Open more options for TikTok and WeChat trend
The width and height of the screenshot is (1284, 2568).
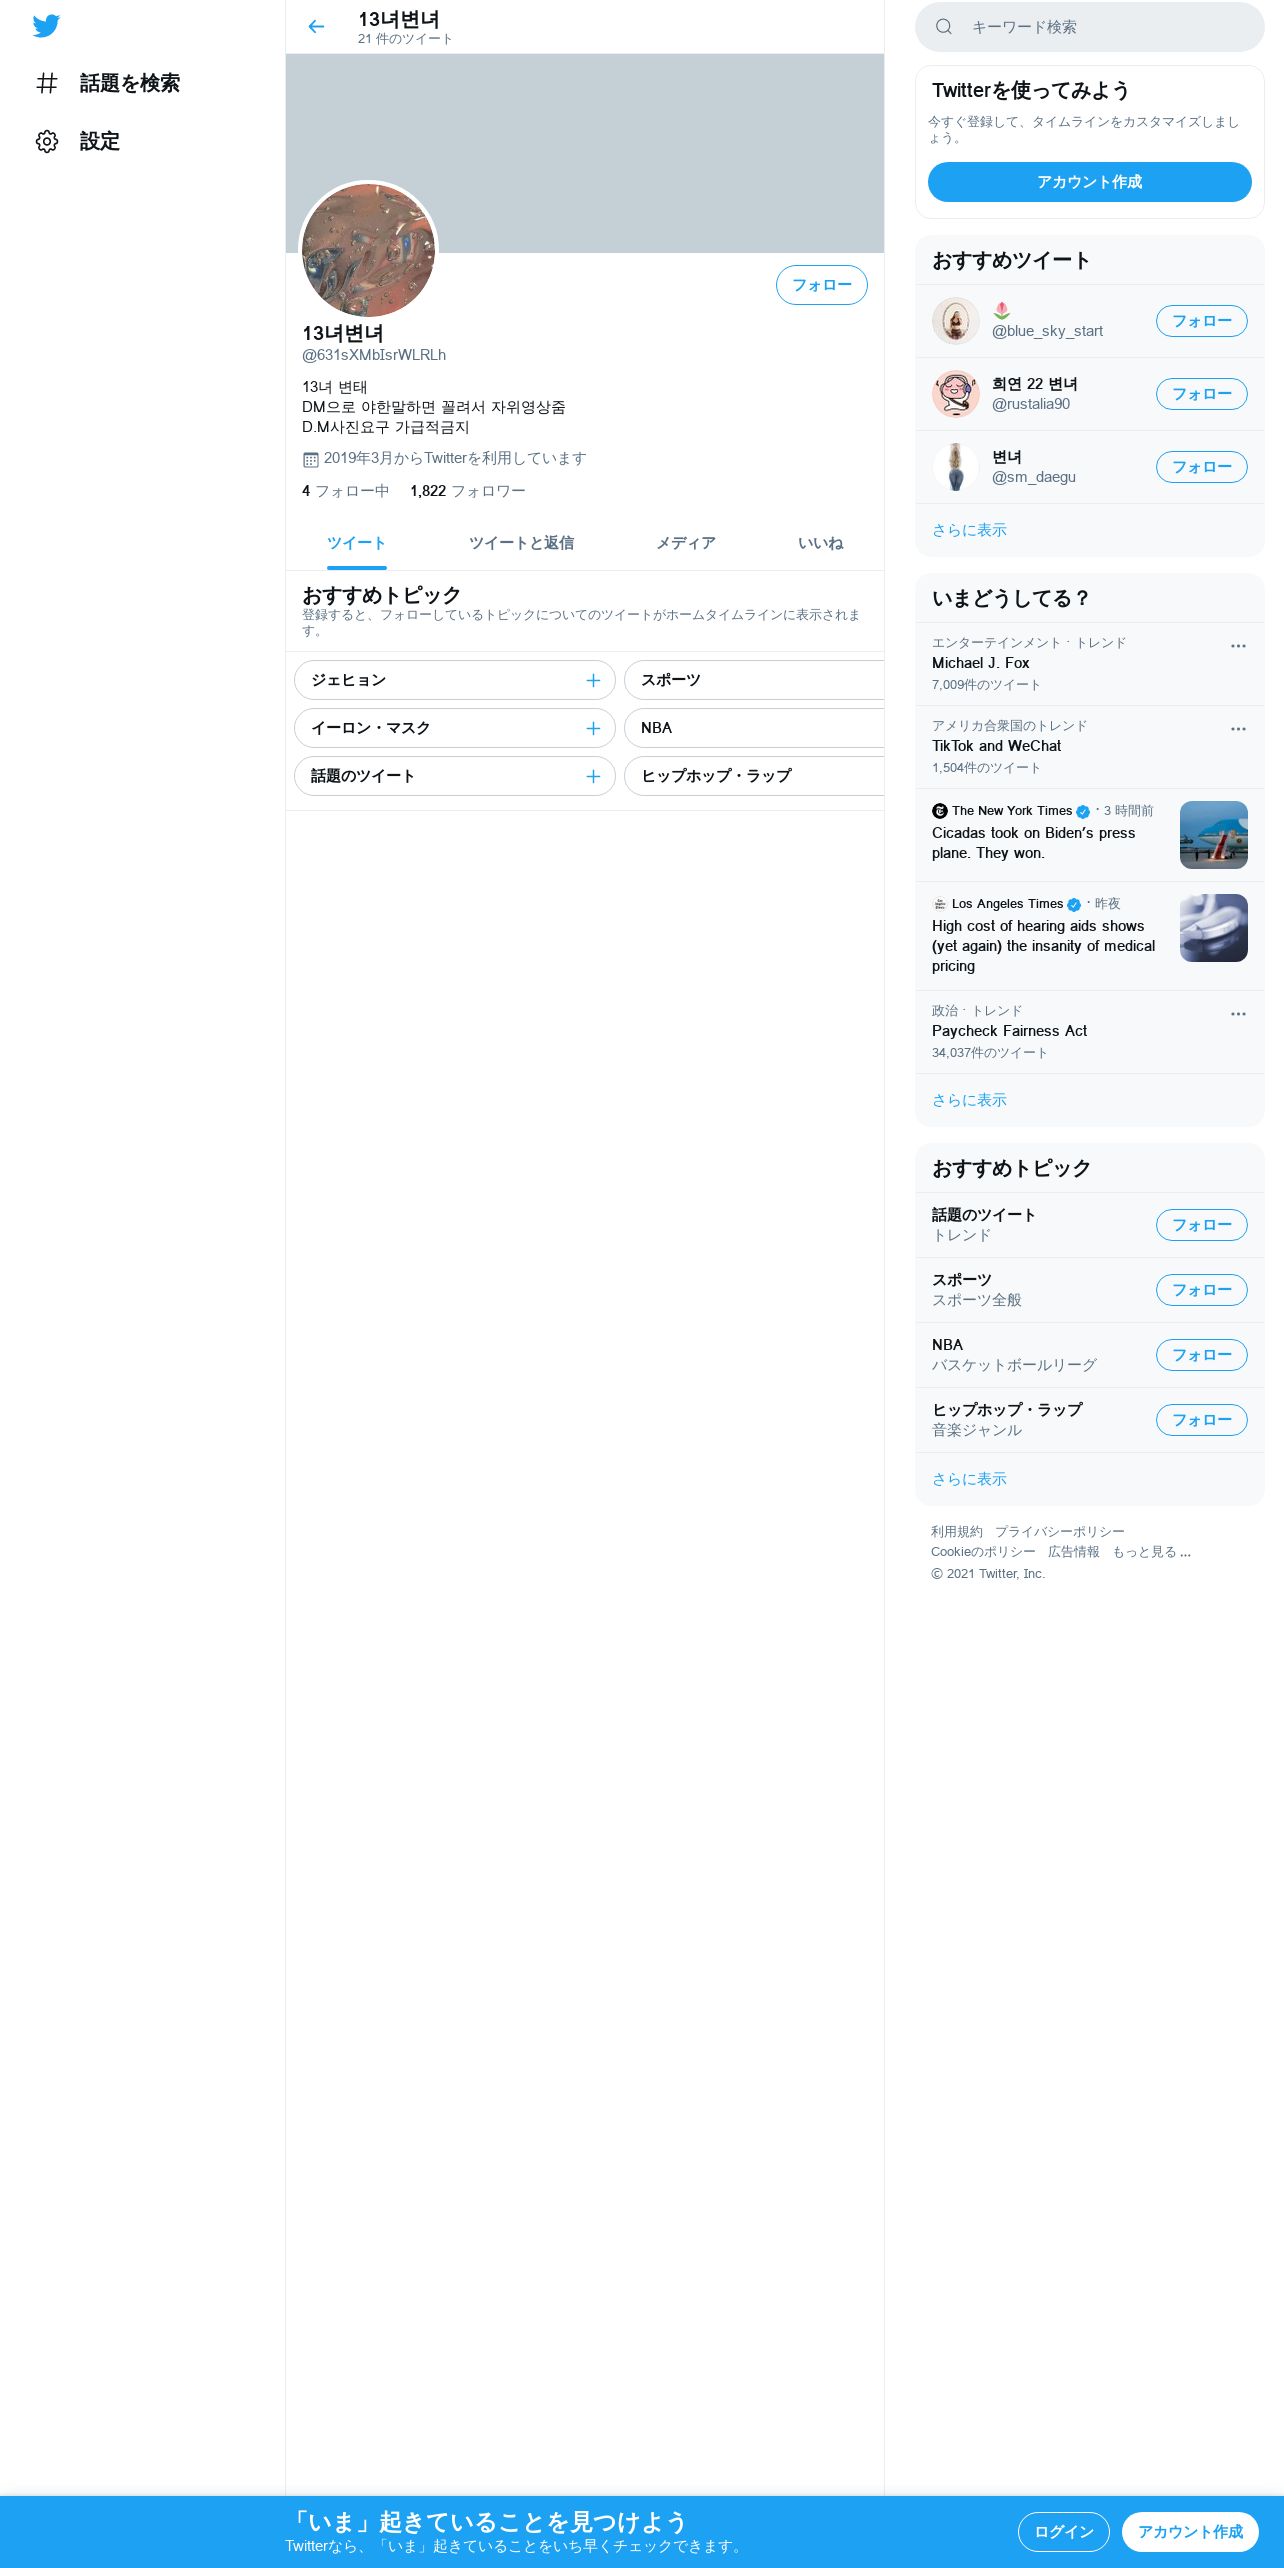[x=1238, y=729]
